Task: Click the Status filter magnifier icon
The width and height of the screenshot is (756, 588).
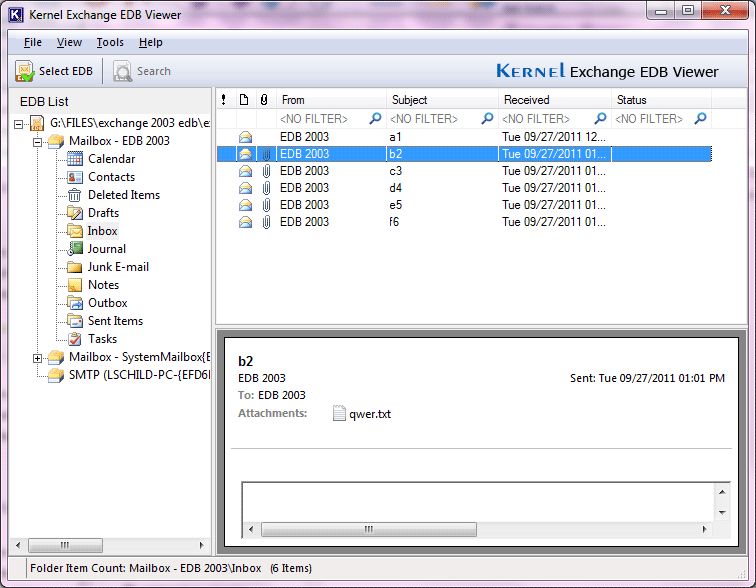Action: coord(701,118)
